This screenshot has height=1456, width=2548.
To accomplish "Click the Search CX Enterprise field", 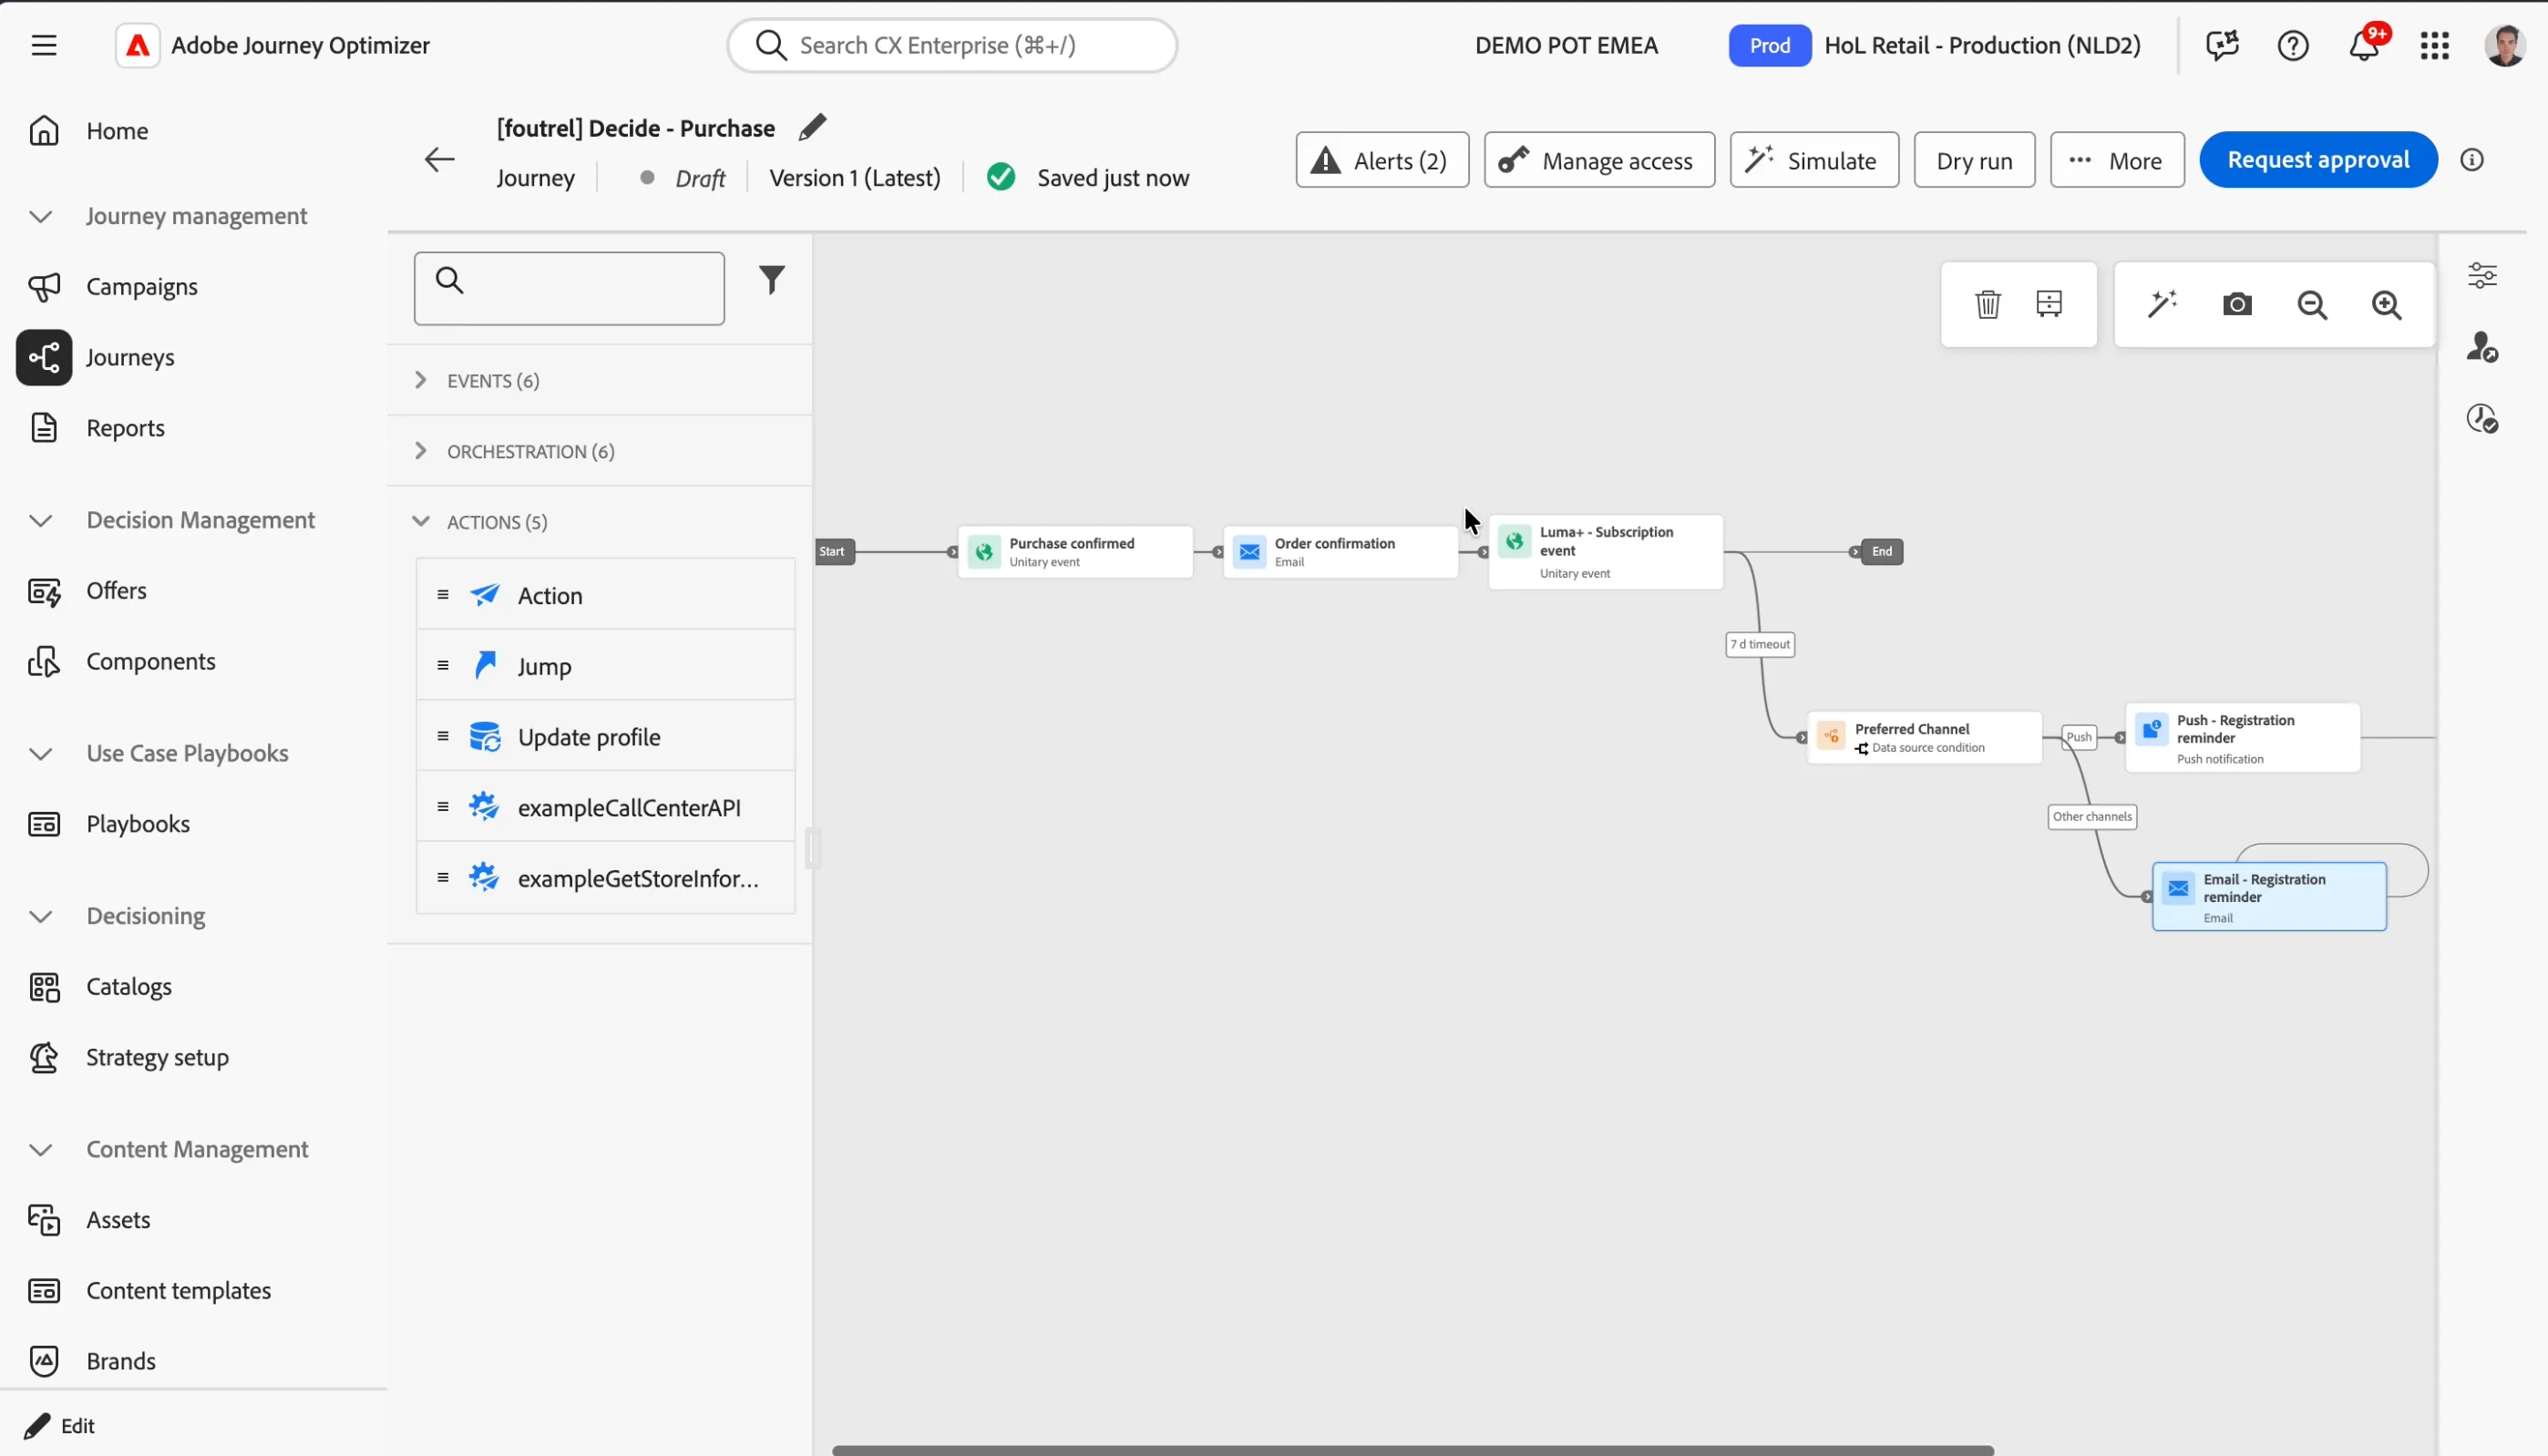I will pos(951,45).
